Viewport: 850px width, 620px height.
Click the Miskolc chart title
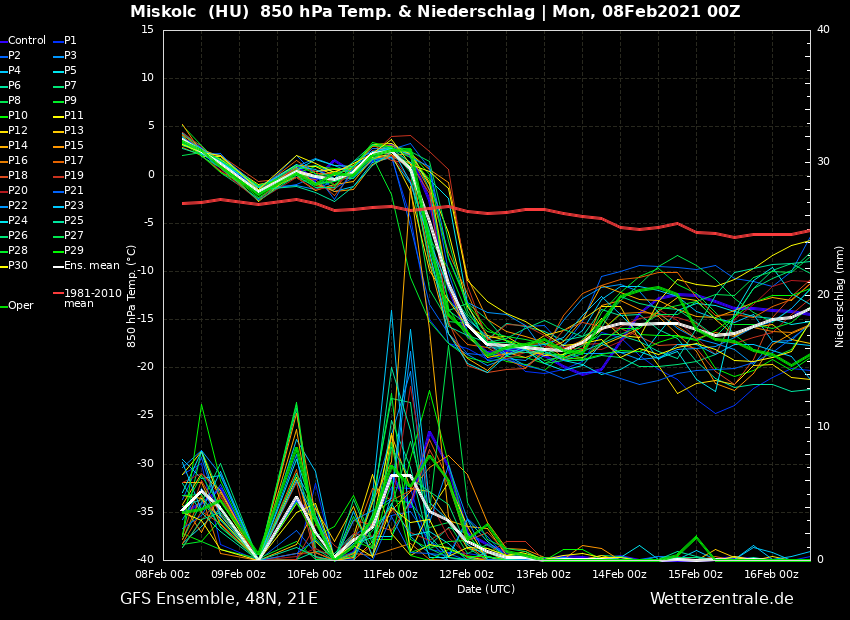(x=435, y=12)
